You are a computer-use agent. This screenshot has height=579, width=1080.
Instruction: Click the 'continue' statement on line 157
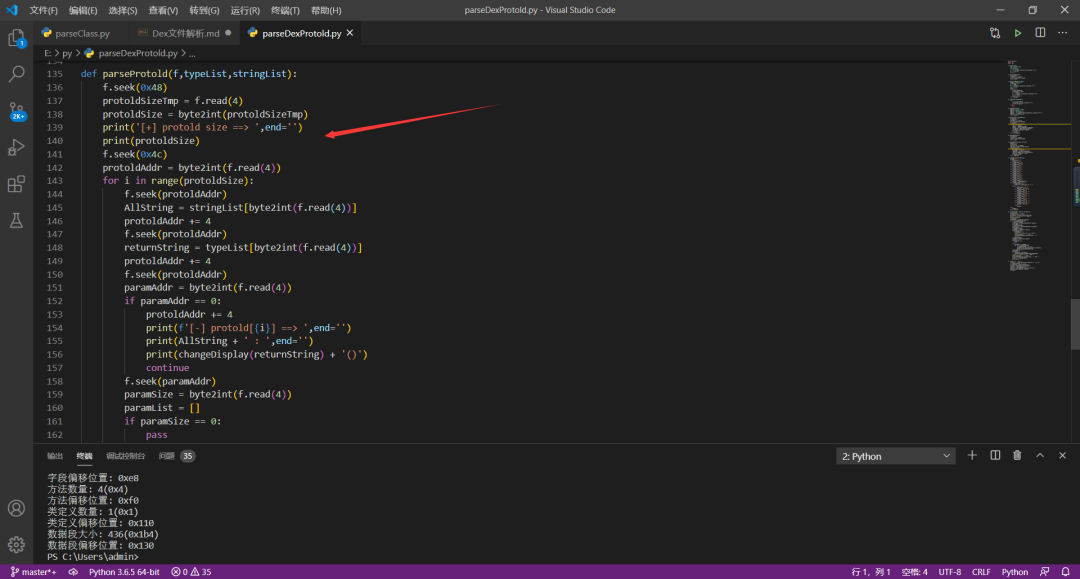(167, 368)
